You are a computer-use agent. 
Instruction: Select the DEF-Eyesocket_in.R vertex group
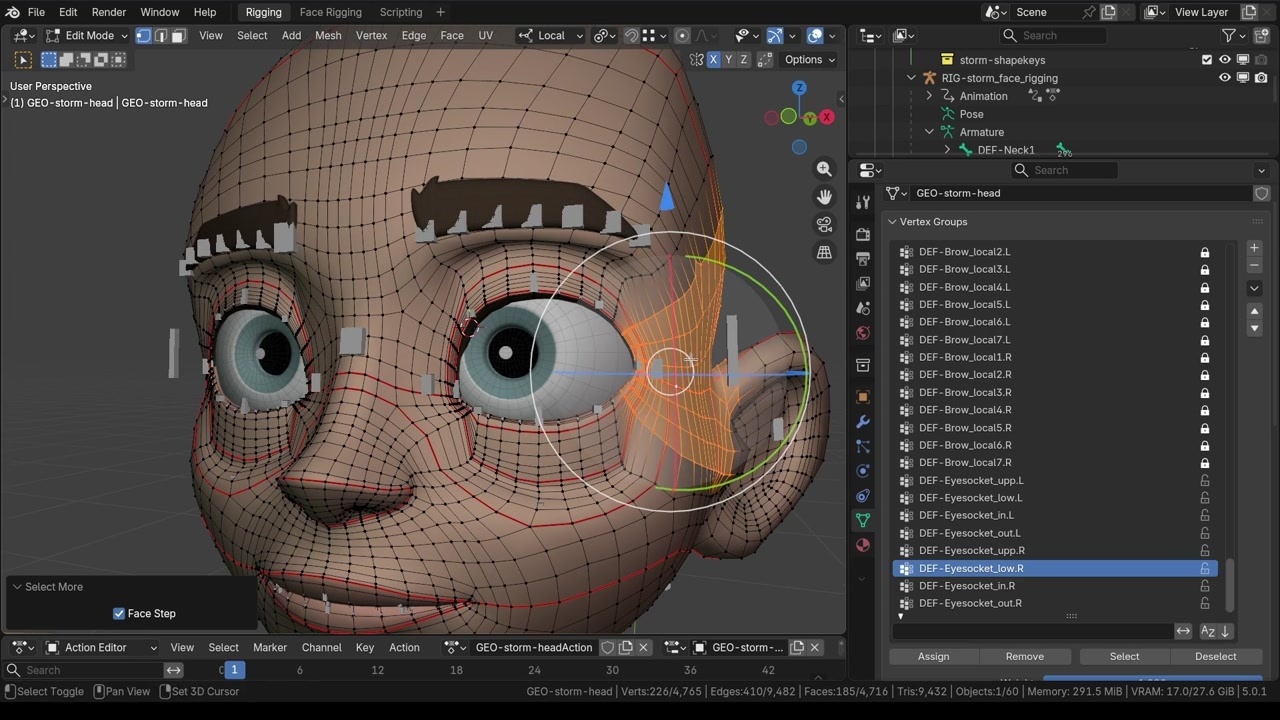966,586
